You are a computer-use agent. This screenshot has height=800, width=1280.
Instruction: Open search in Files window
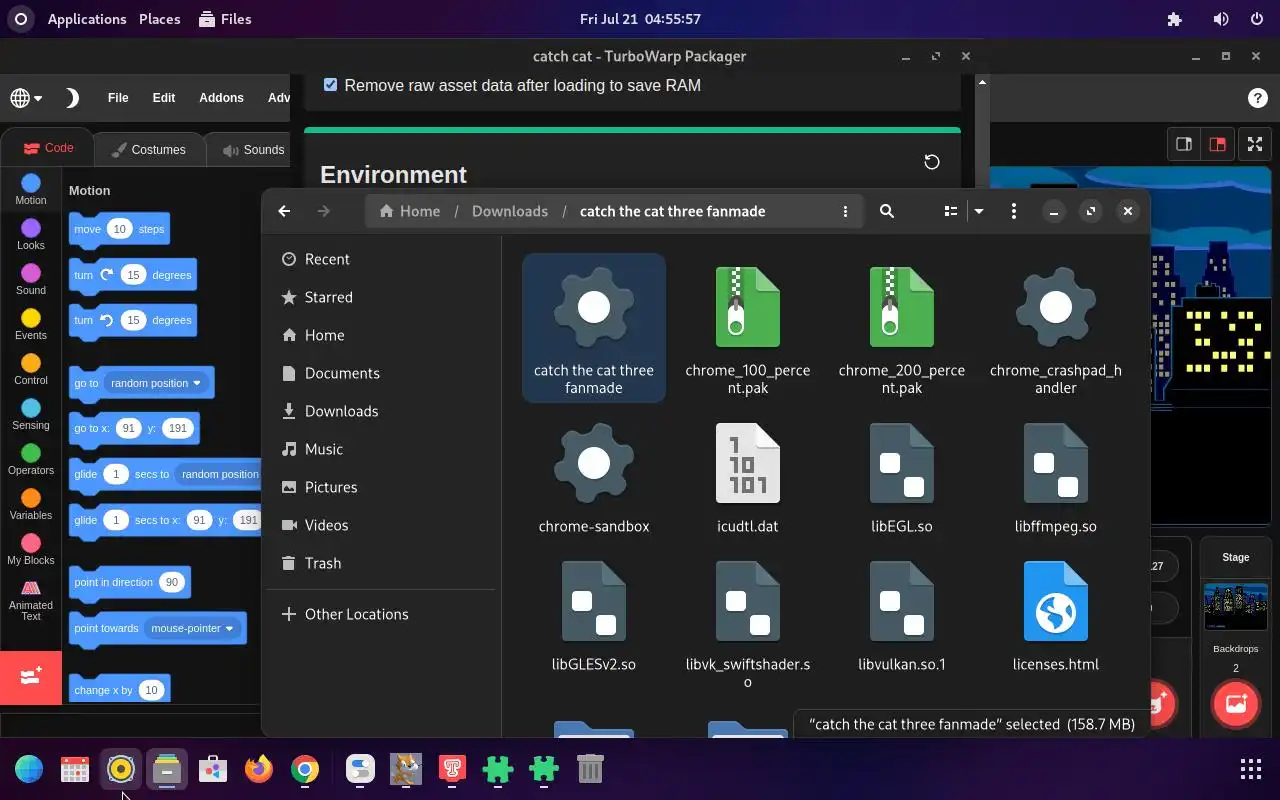coord(886,211)
